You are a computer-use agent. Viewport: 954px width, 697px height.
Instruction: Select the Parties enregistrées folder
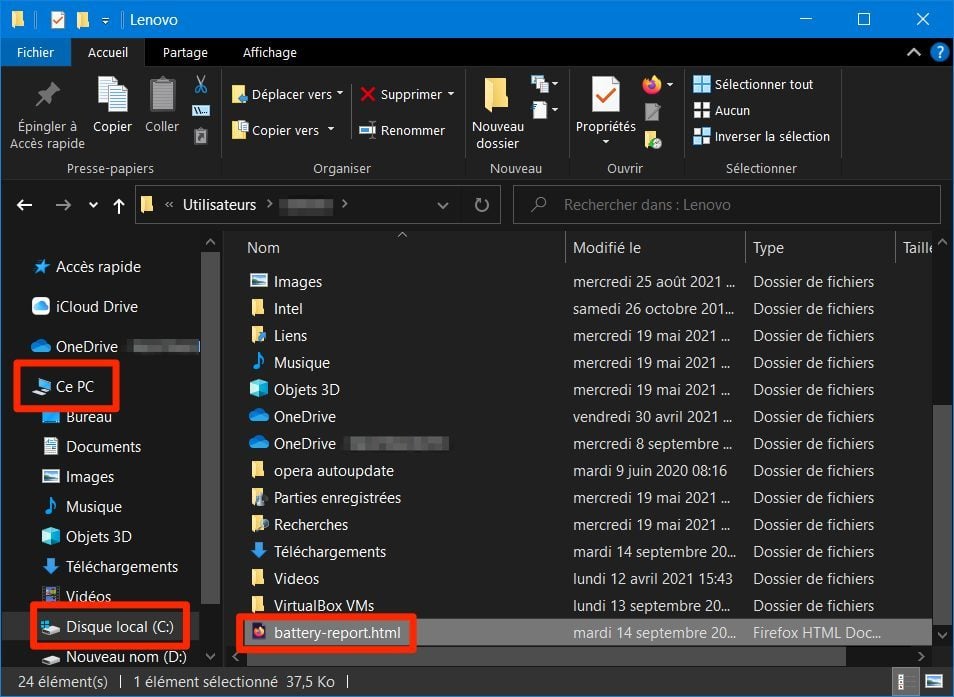[x=326, y=498]
